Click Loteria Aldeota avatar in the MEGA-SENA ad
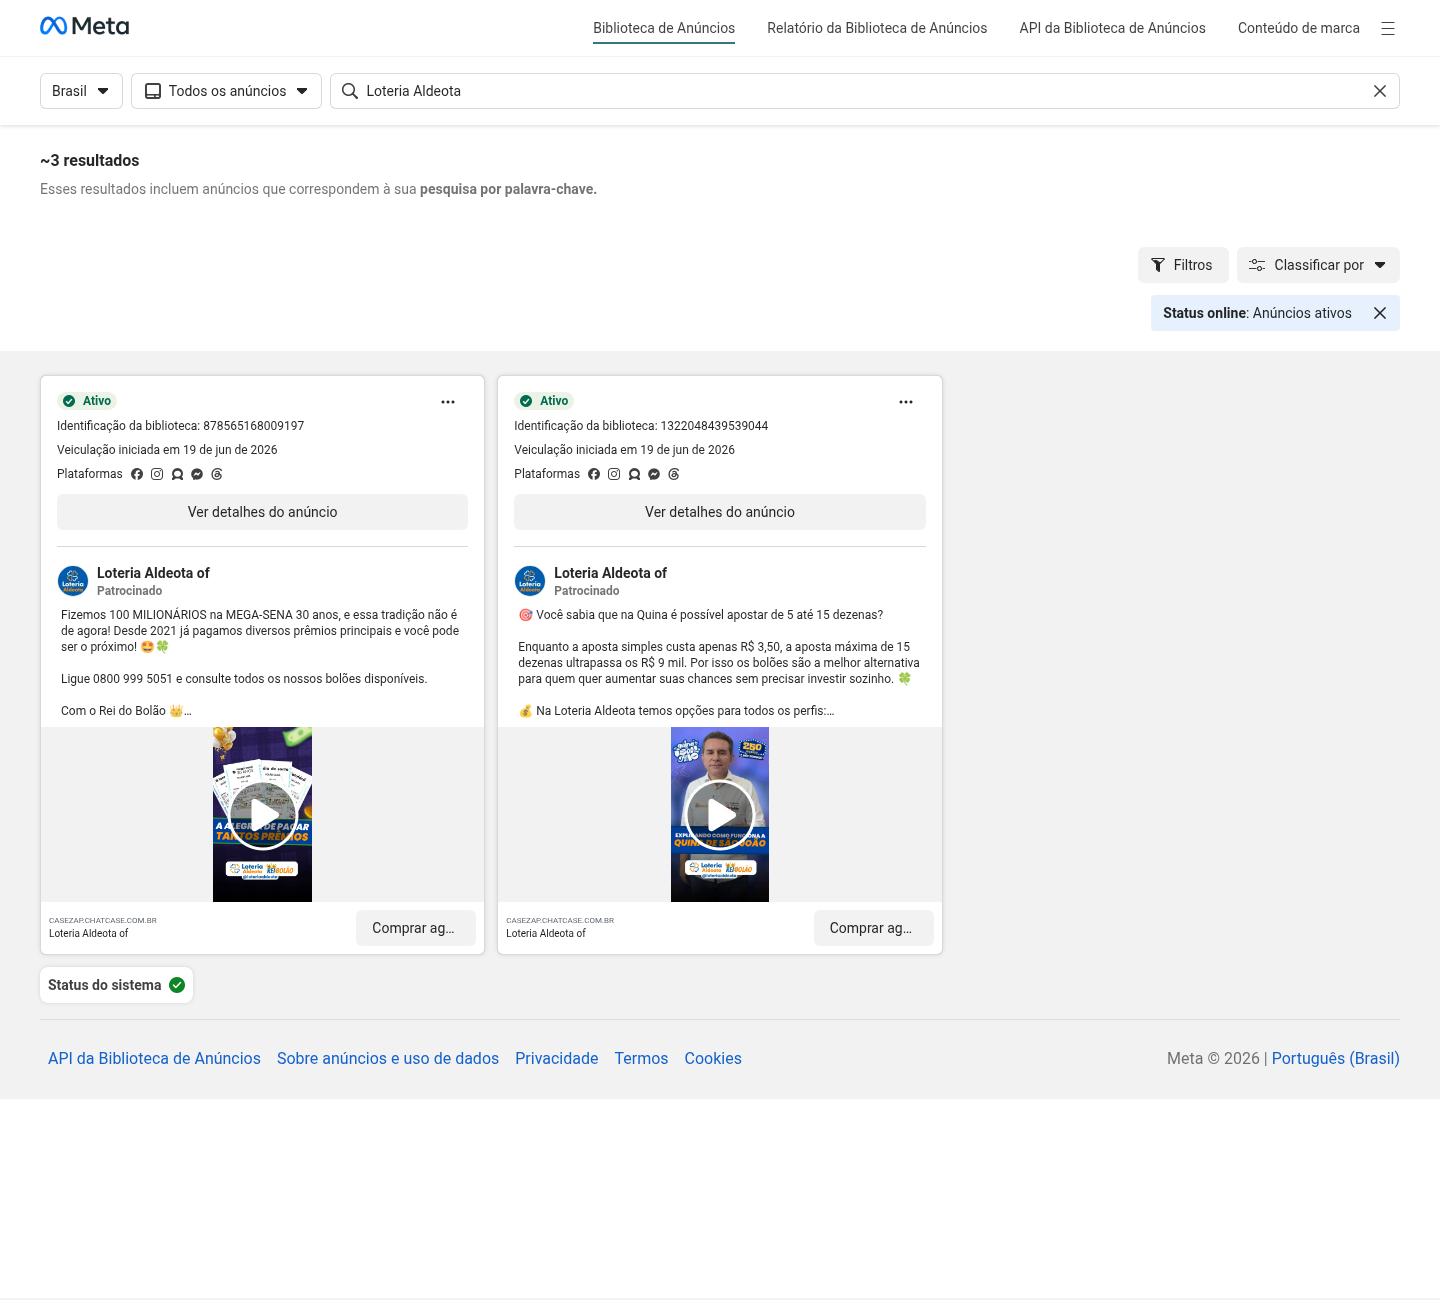 73,581
